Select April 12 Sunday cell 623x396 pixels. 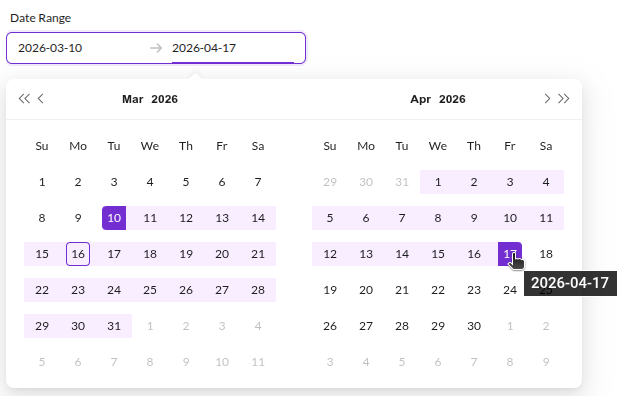pos(330,254)
